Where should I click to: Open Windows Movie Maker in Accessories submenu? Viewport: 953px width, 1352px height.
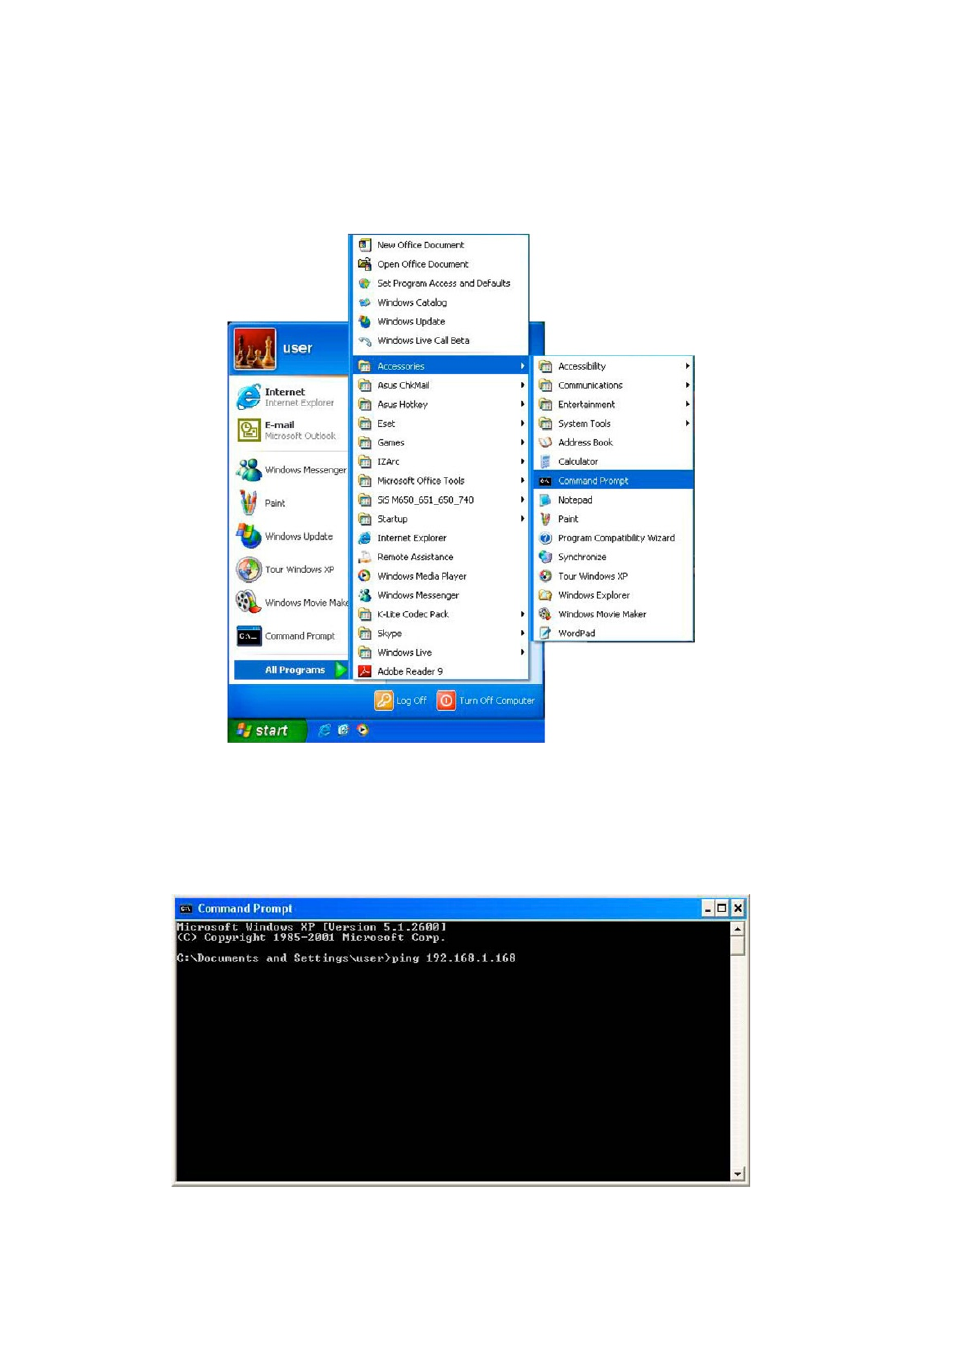[614, 614]
